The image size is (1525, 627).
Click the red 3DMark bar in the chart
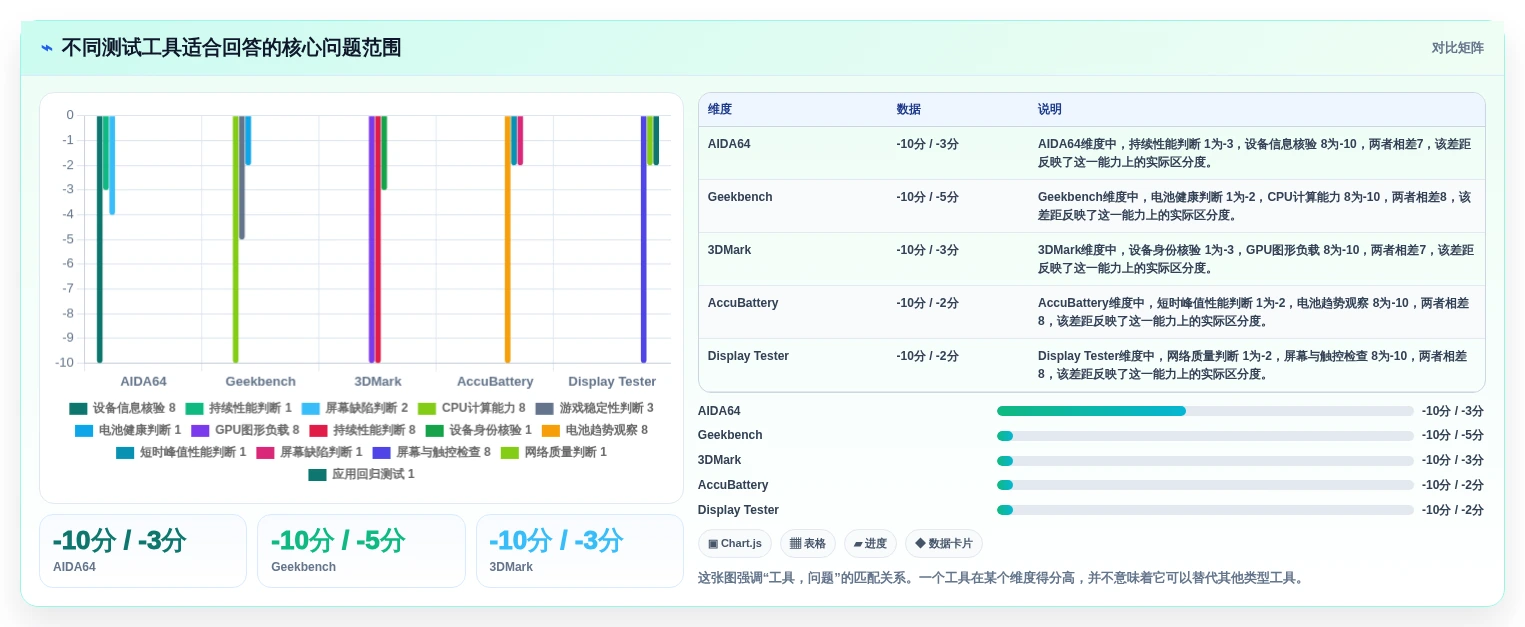(378, 238)
